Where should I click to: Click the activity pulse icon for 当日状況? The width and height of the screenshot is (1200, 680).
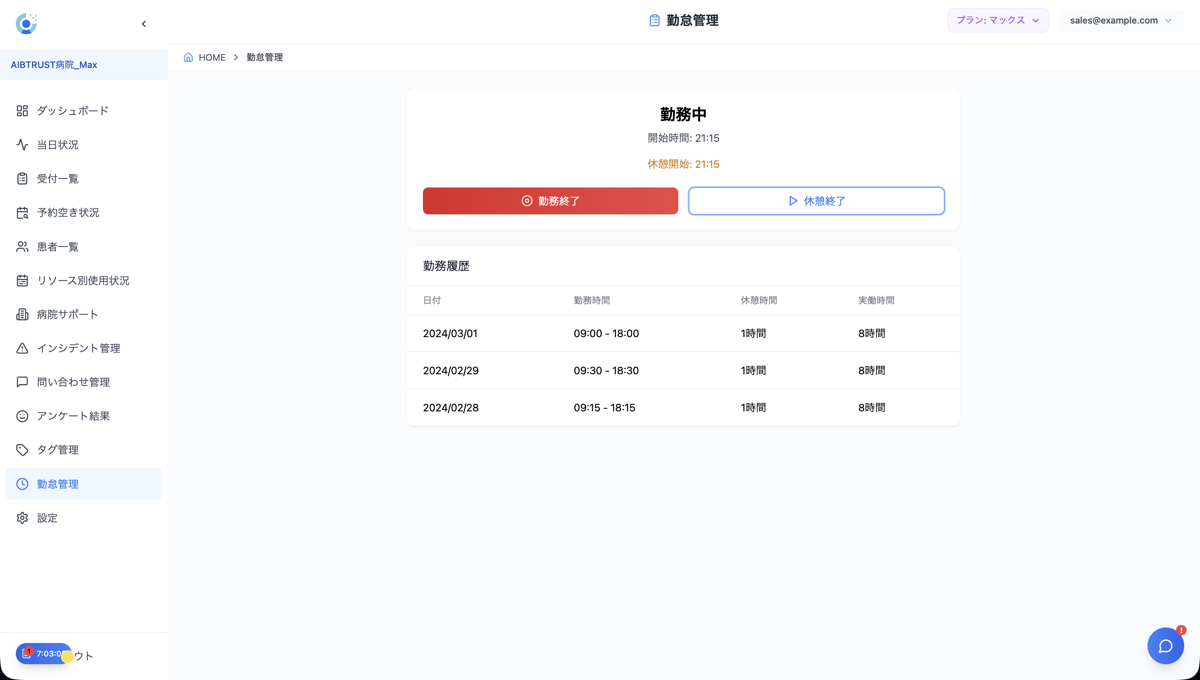pyautogui.click(x=22, y=145)
